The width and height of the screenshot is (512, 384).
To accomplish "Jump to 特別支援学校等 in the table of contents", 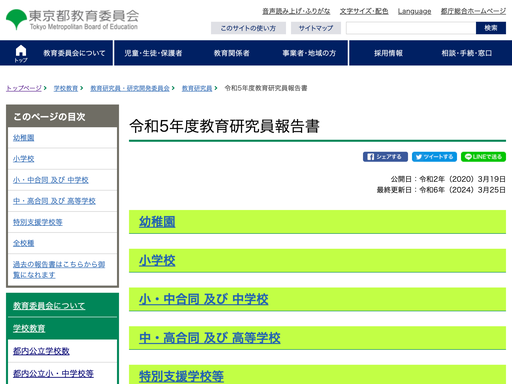I will (38, 222).
